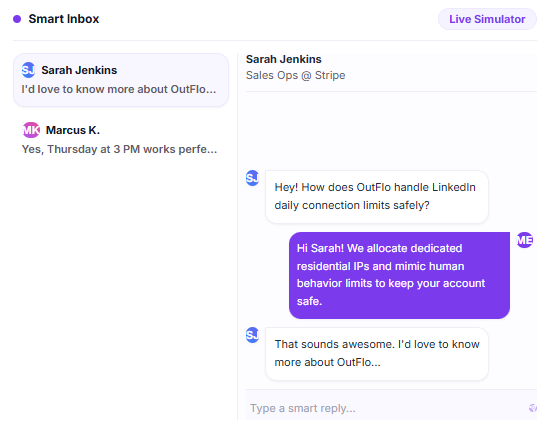
Task: Click Sarah Jenkins name in chat header
Action: coord(283,59)
